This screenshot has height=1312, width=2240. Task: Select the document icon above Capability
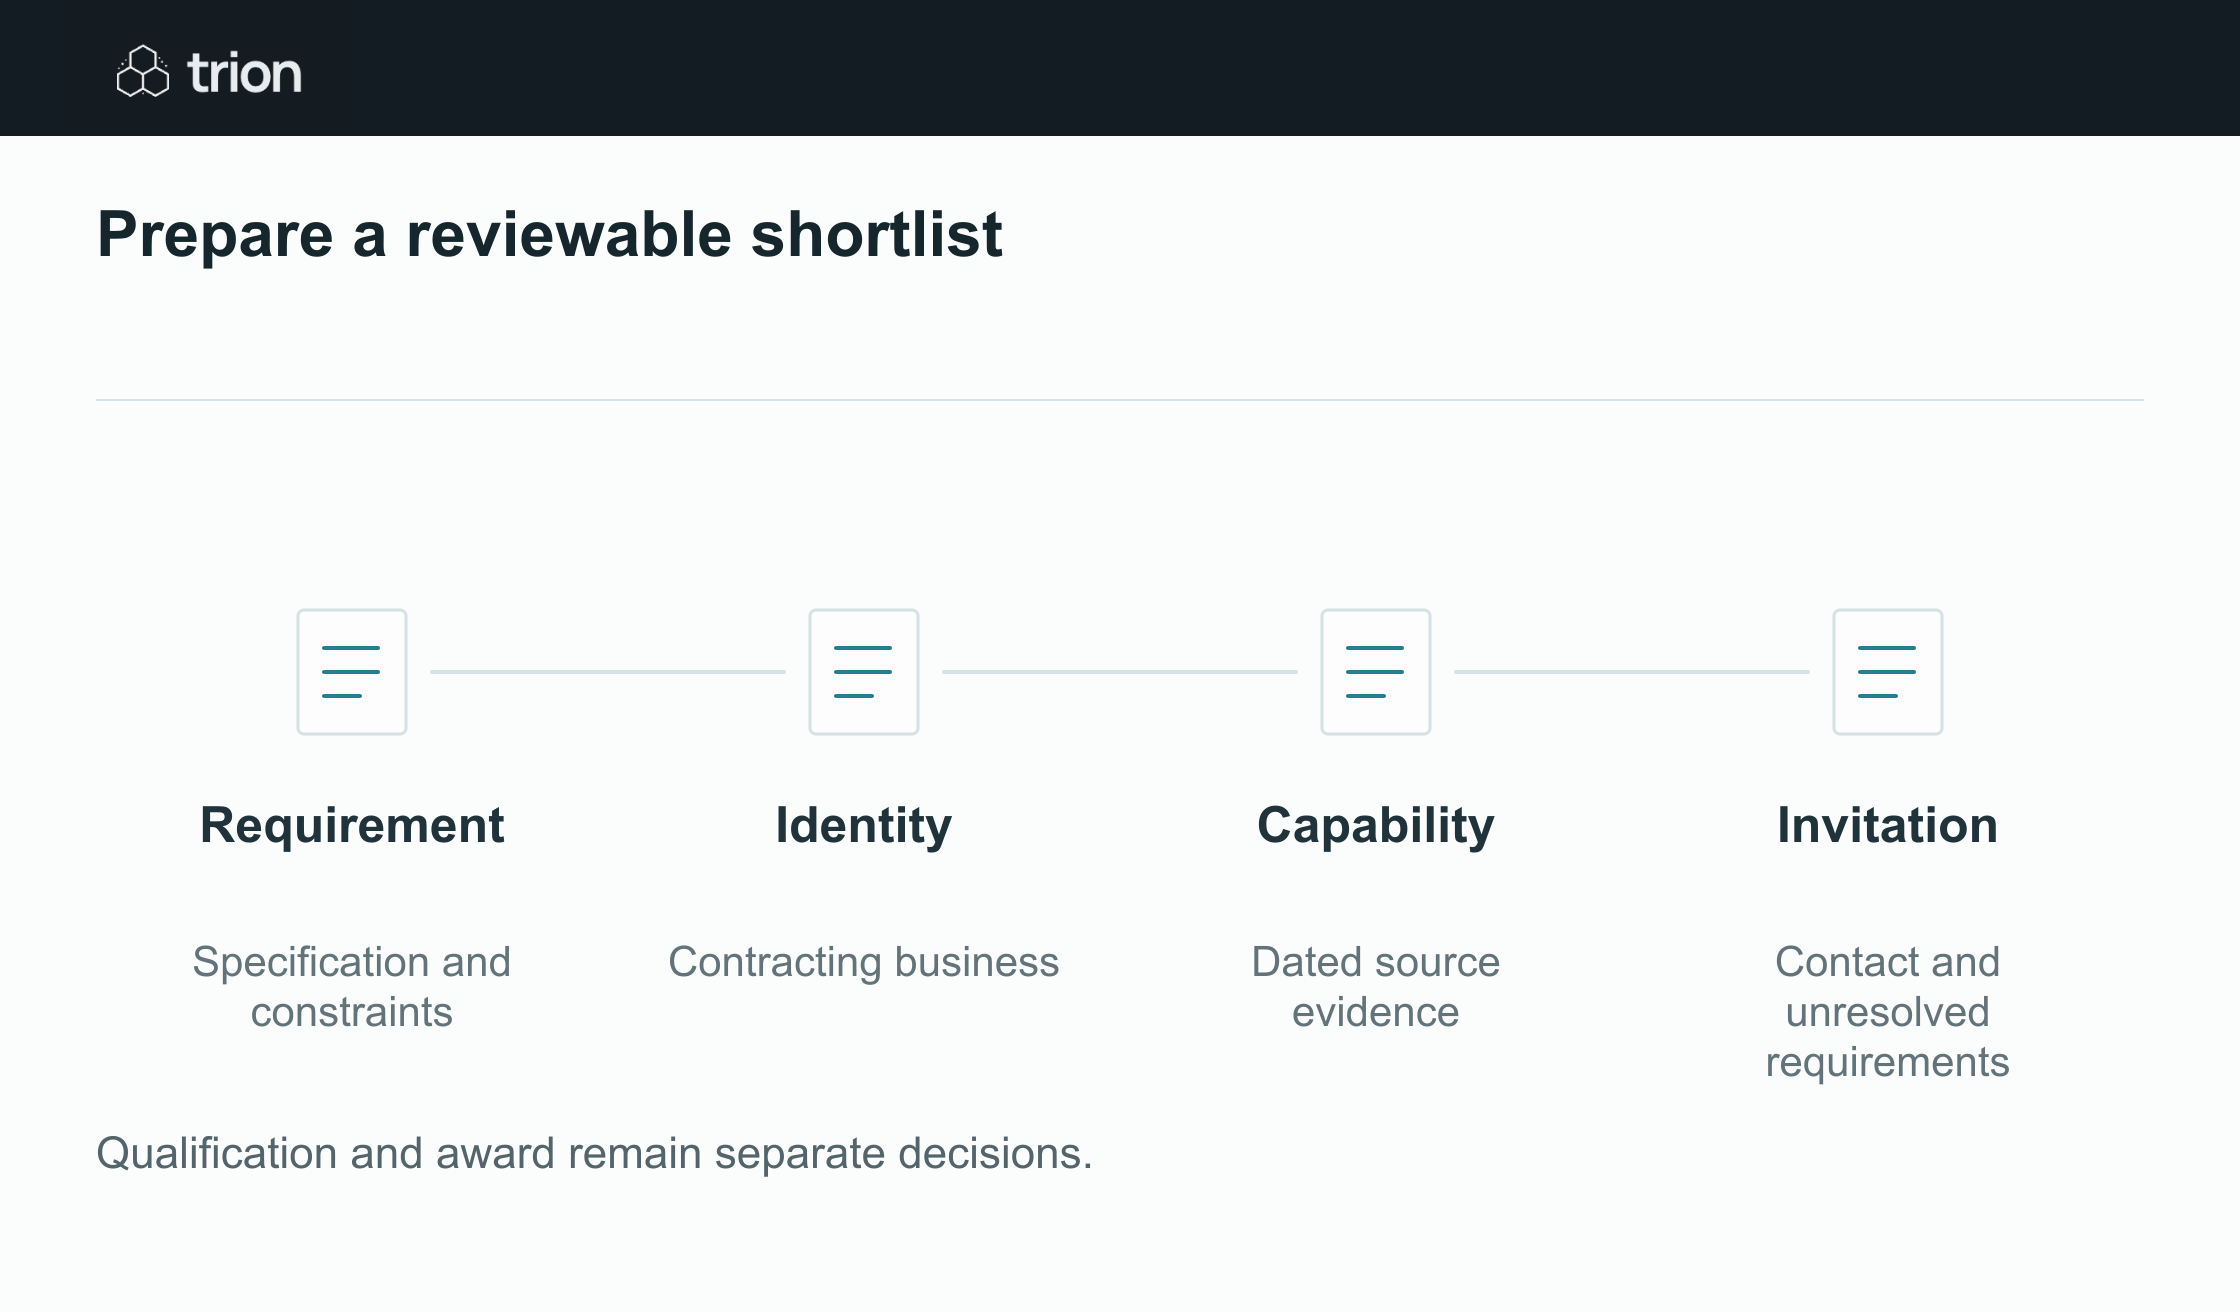tap(1376, 672)
